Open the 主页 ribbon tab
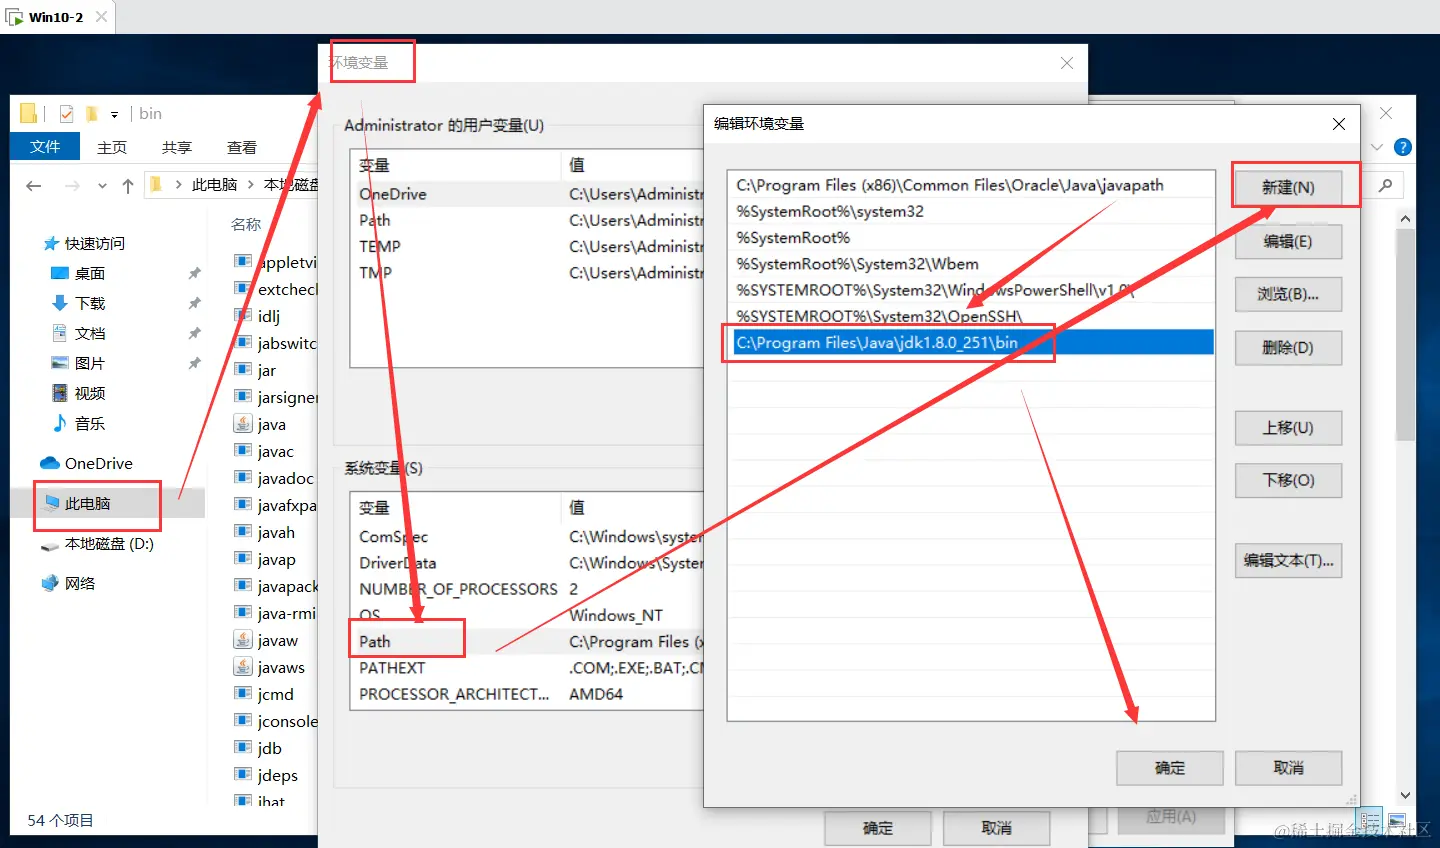Viewport: 1440px width, 848px height. (112, 147)
